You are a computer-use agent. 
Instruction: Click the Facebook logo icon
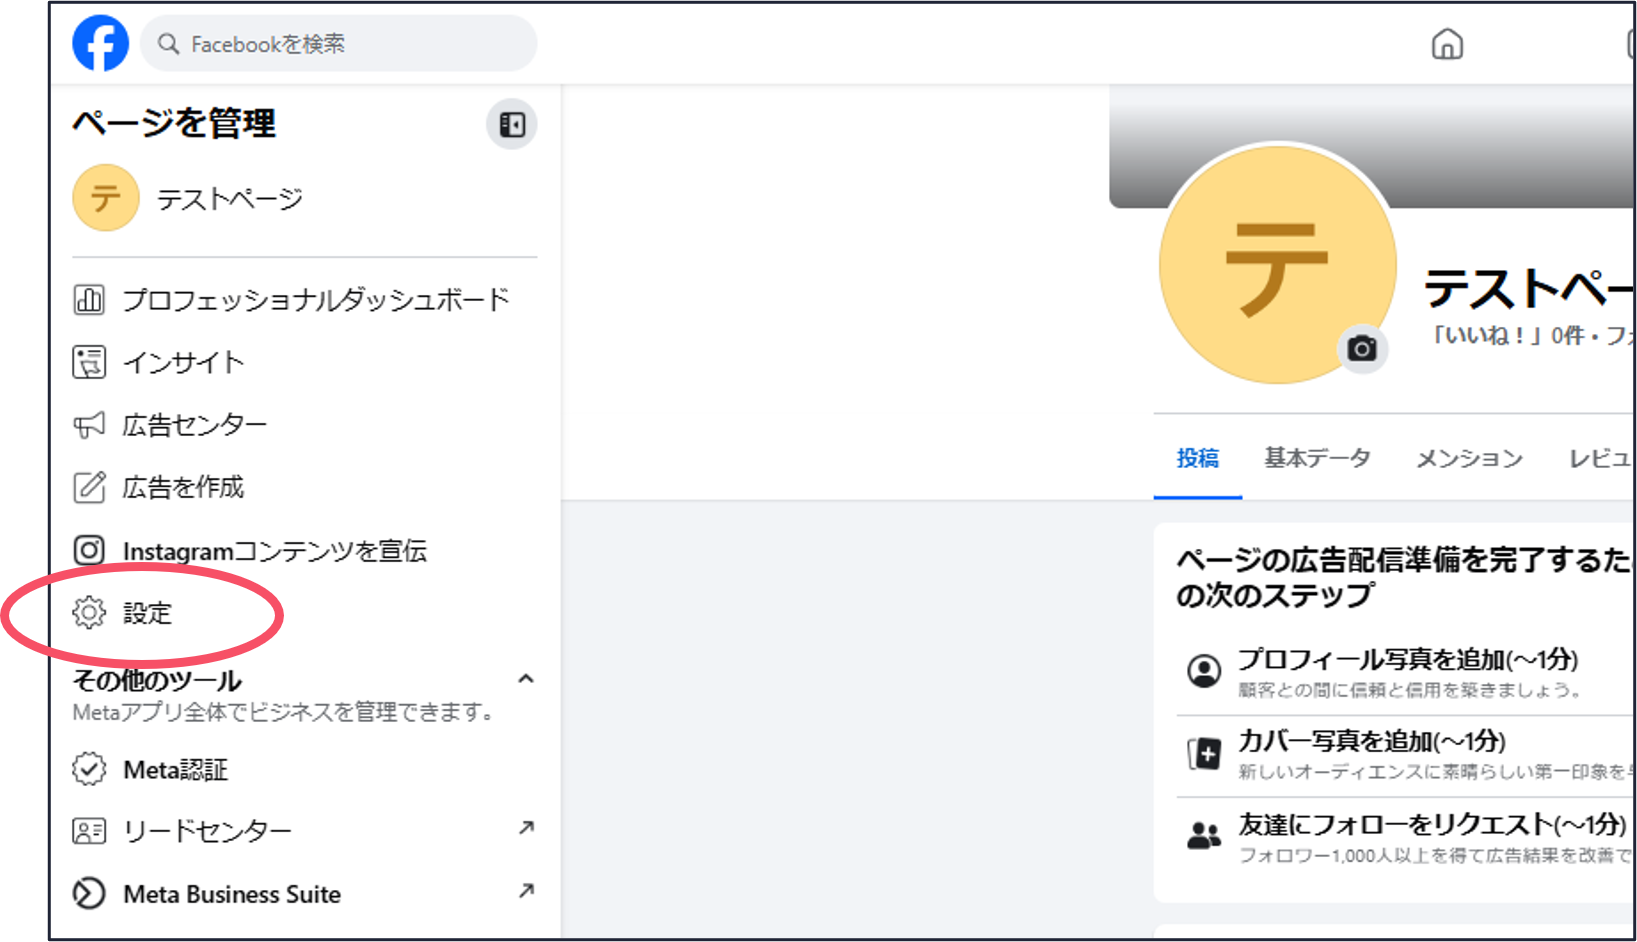pos(100,44)
